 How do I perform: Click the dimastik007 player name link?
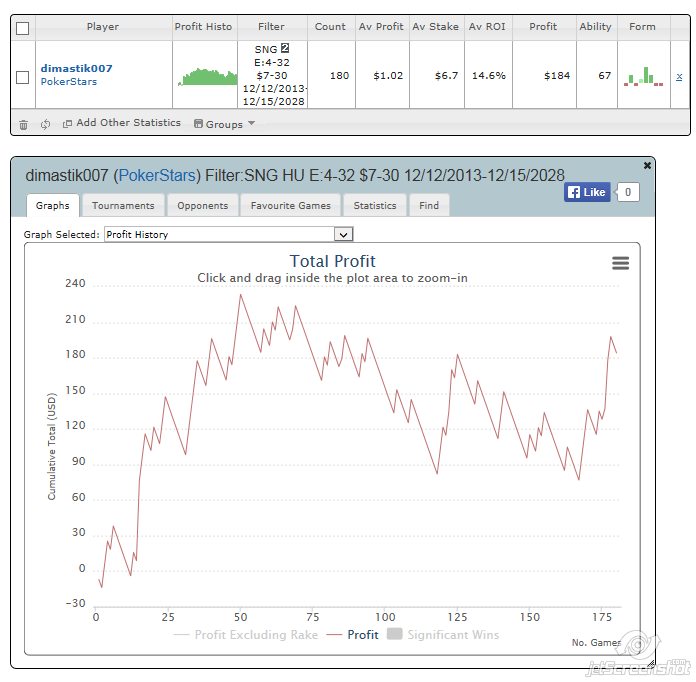(76, 68)
